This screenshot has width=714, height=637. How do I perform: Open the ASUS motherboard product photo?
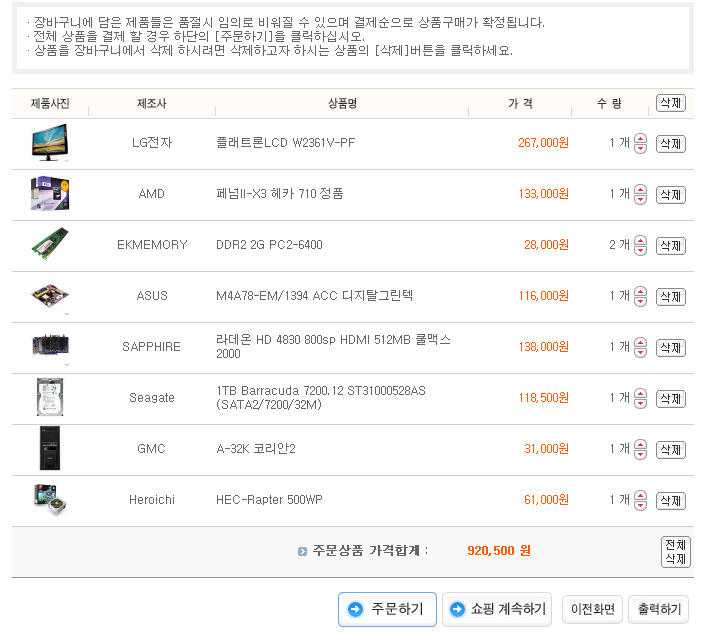(x=50, y=296)
